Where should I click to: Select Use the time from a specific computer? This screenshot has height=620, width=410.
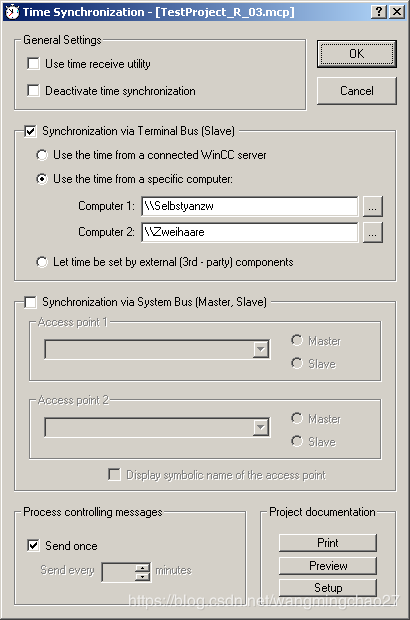(x=42, y=179)
